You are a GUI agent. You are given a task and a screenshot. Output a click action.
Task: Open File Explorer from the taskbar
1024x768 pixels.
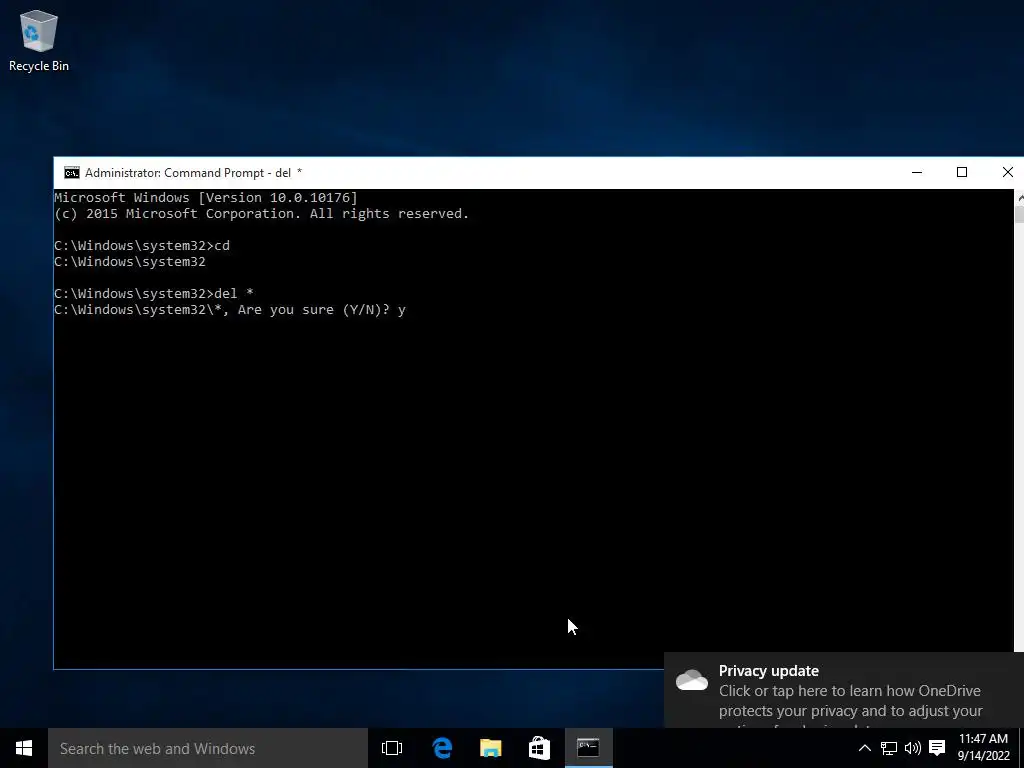pos(490,748)
